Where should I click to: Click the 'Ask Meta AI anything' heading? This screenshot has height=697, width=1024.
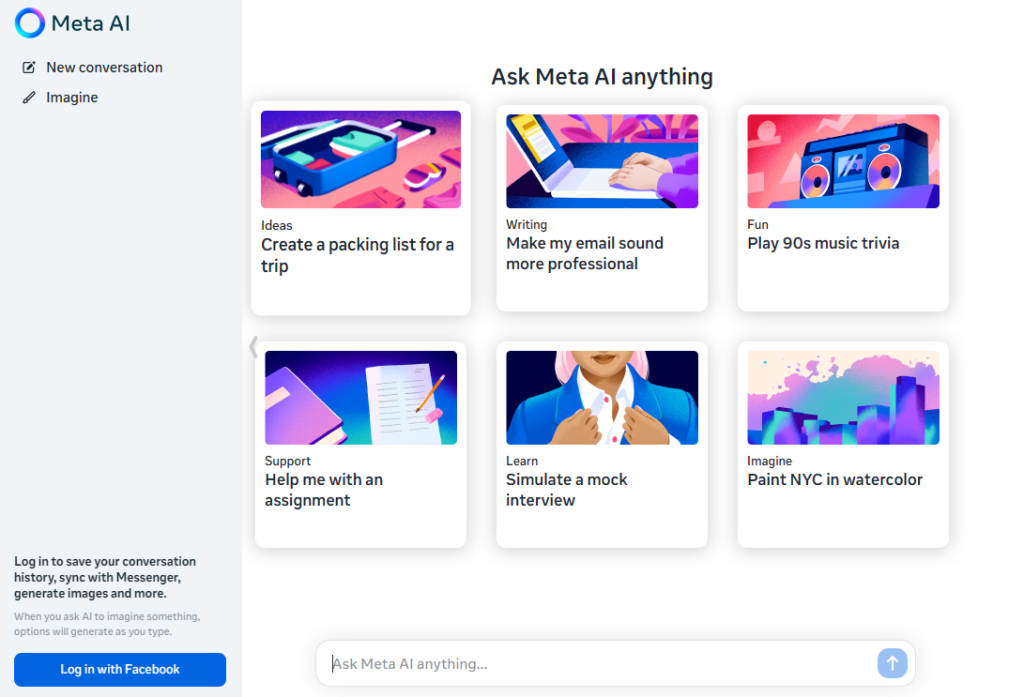[x=601, y=77]
